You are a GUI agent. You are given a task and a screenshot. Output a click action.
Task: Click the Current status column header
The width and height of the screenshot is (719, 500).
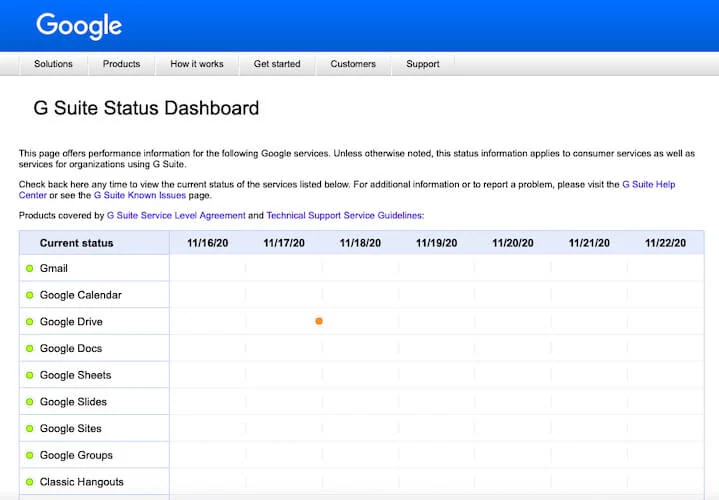click(x=77, y=243)
